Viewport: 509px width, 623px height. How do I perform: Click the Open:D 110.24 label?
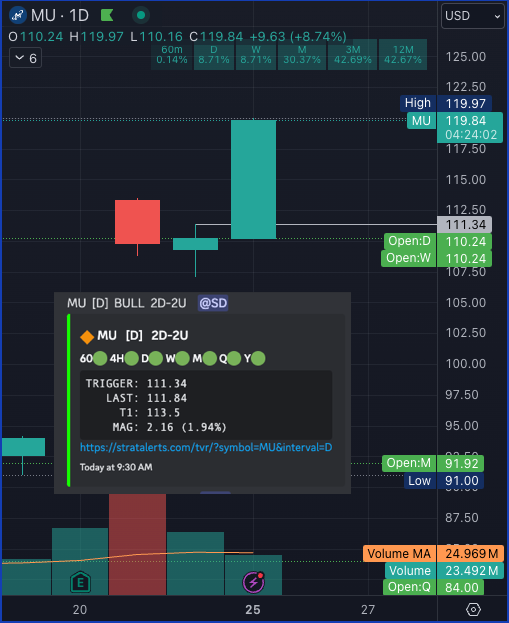(438, 241)
